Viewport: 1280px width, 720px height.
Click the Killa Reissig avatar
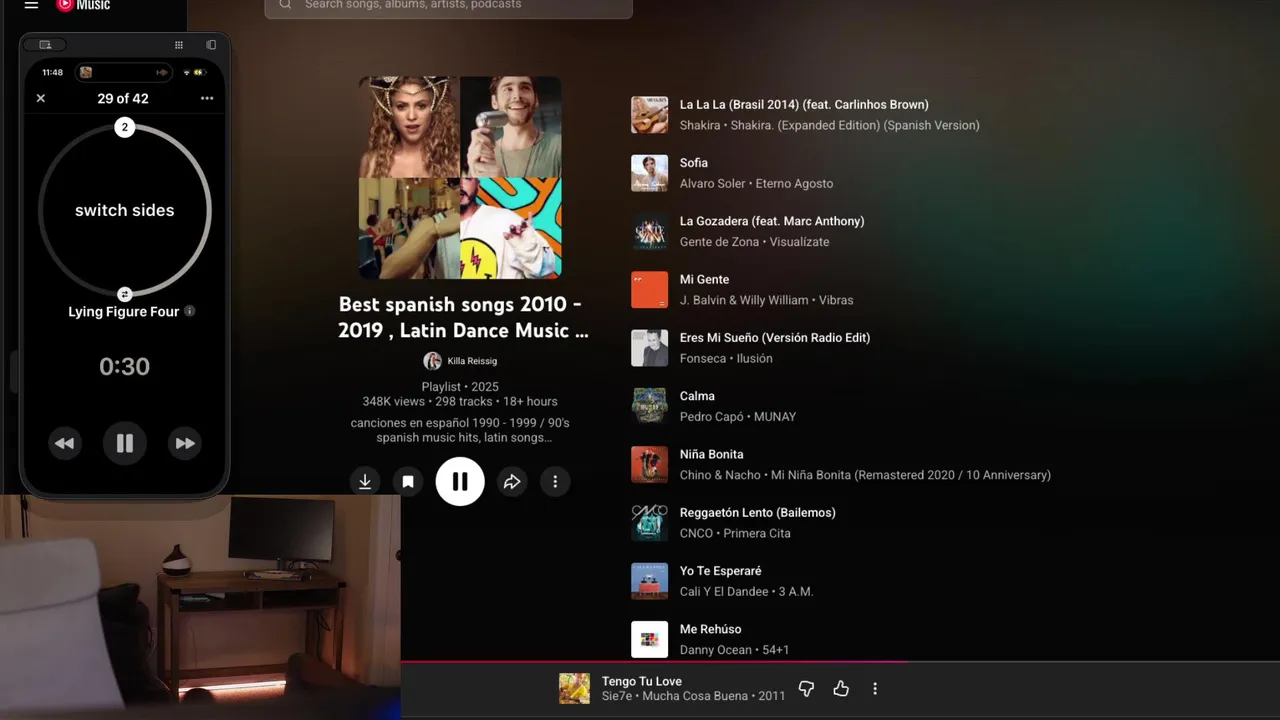tap(432, 361)
